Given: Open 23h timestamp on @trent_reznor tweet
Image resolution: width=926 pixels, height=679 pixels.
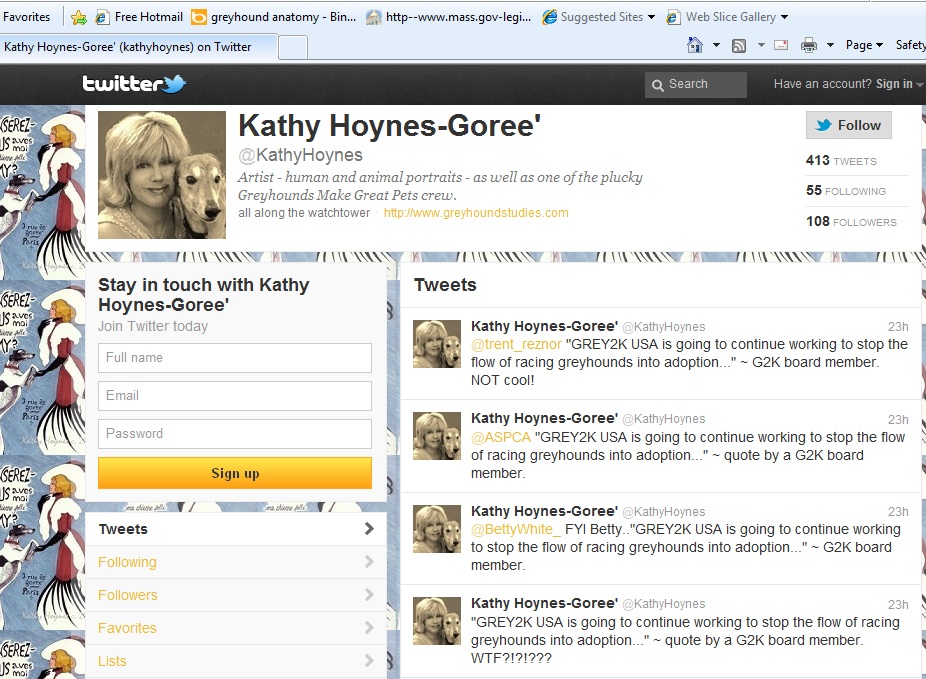Looking at the screenshot, I should [x=898, y=327].
